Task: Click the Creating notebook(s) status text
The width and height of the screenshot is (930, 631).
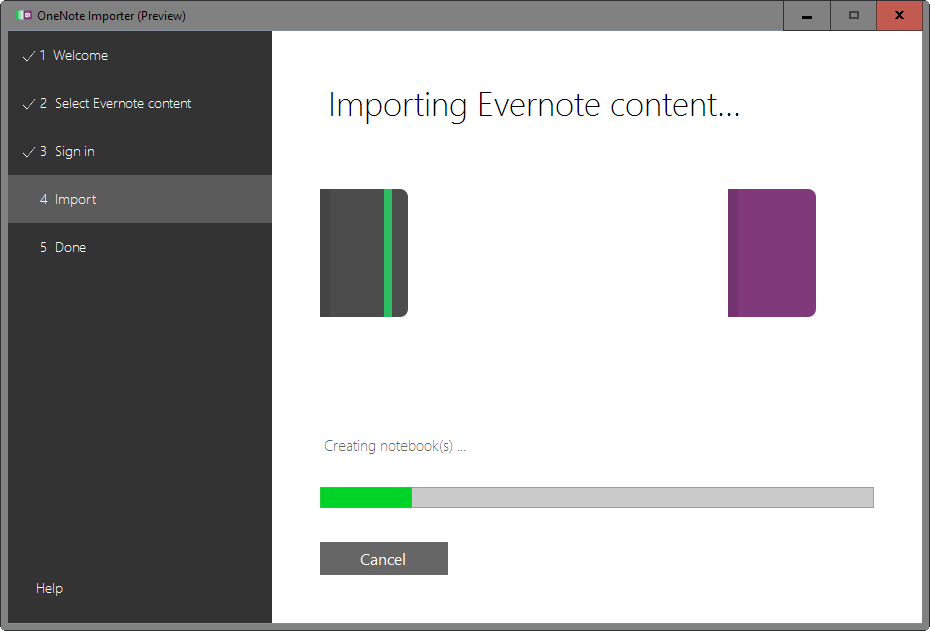Action: [x=395, y=446]
